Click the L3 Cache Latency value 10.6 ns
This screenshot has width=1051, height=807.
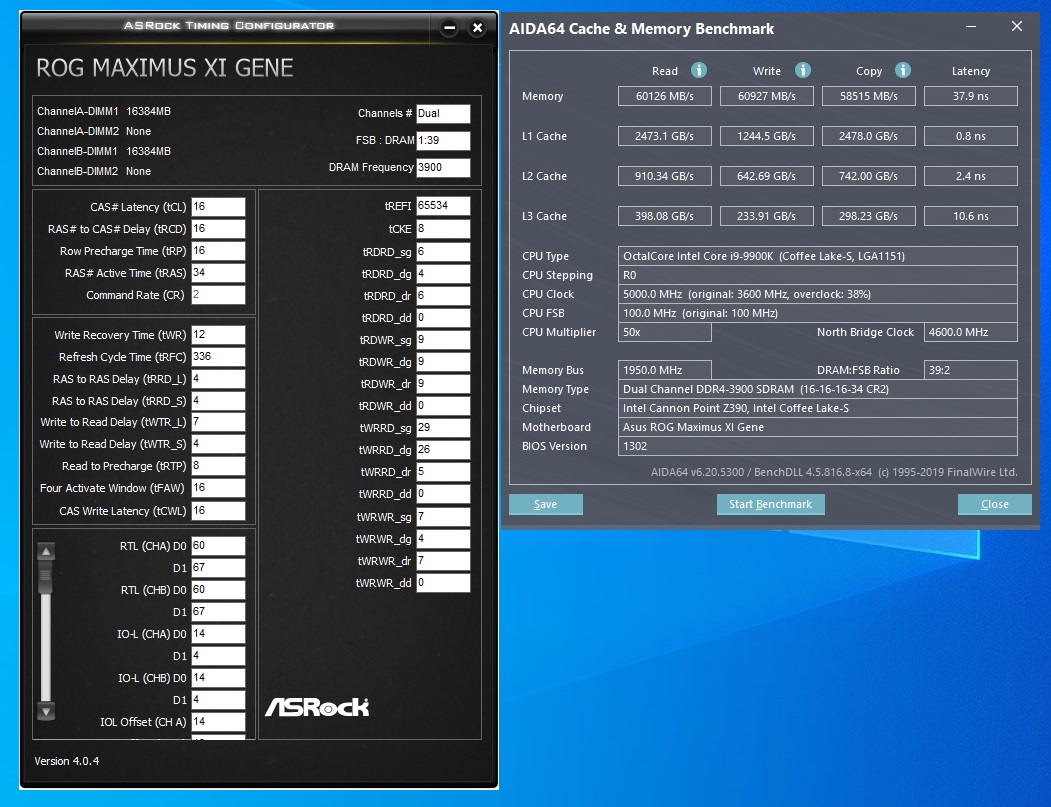coord(971,216)
